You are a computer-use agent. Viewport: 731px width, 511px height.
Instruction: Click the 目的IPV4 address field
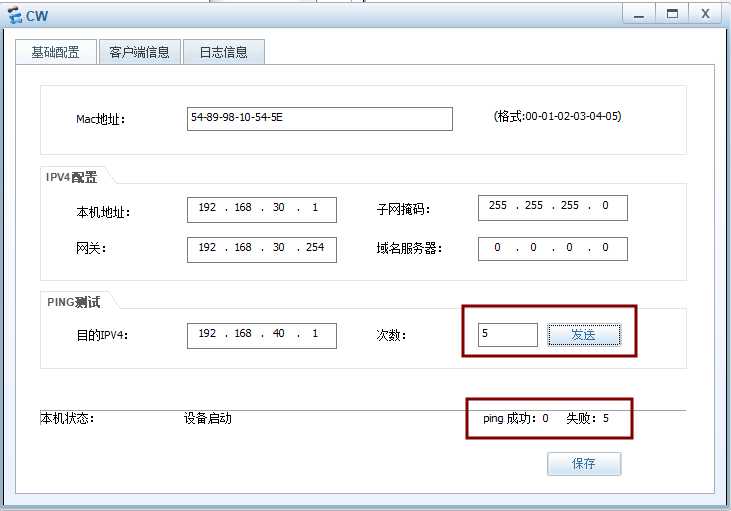262,336
